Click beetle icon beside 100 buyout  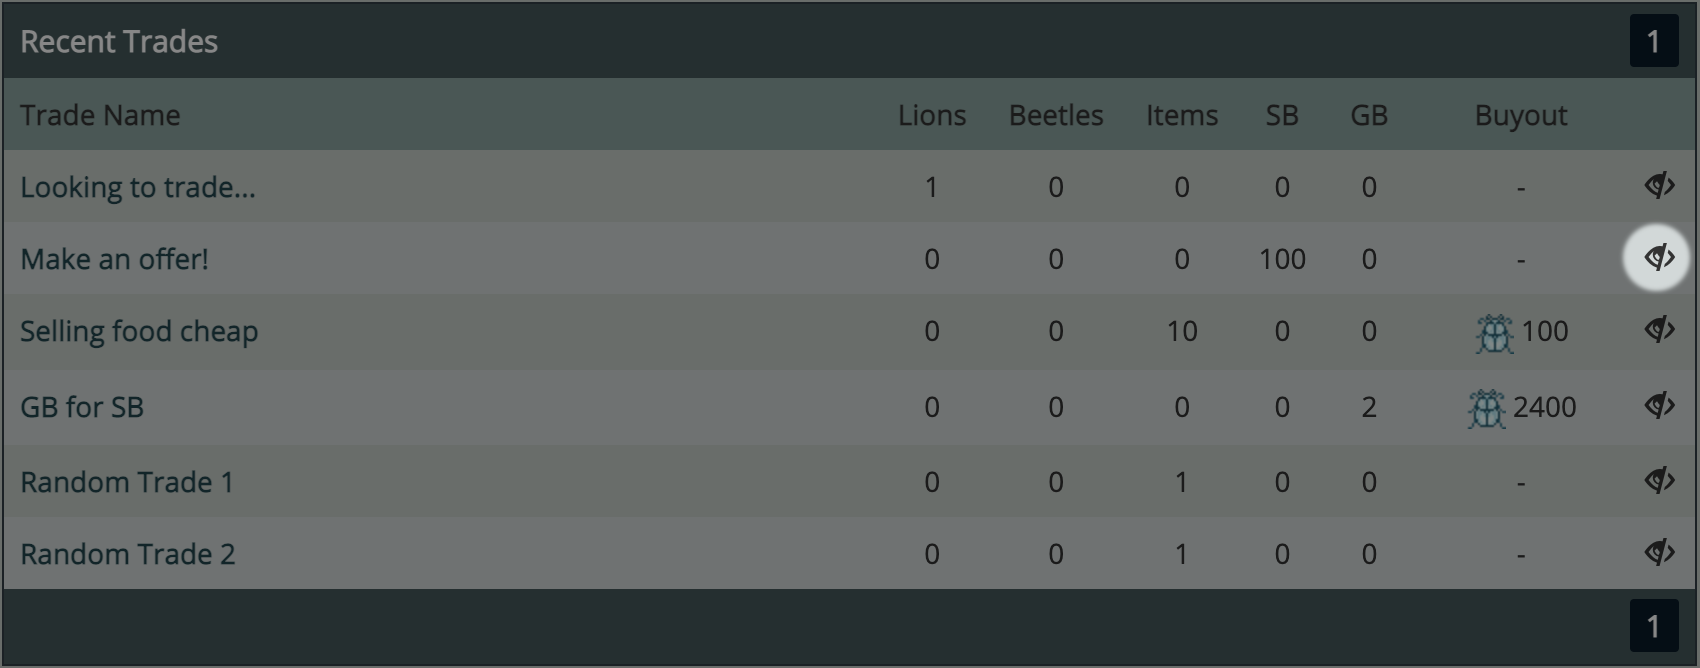(1495, 333)
